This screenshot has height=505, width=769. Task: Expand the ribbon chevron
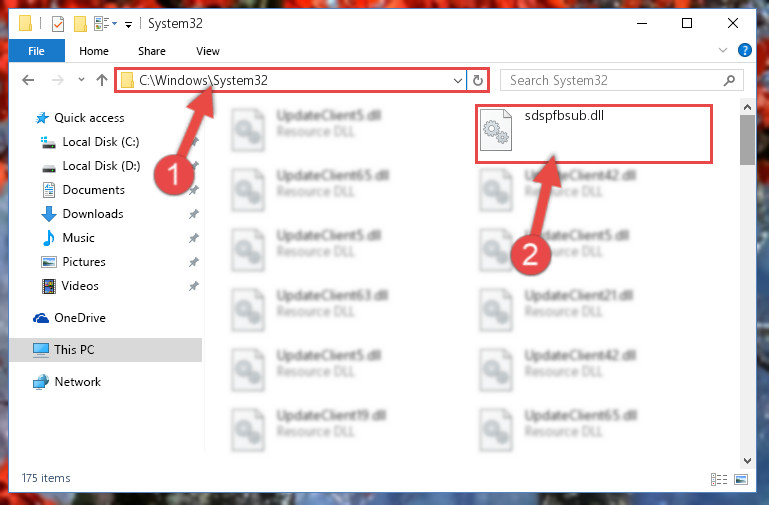(722, 50)
